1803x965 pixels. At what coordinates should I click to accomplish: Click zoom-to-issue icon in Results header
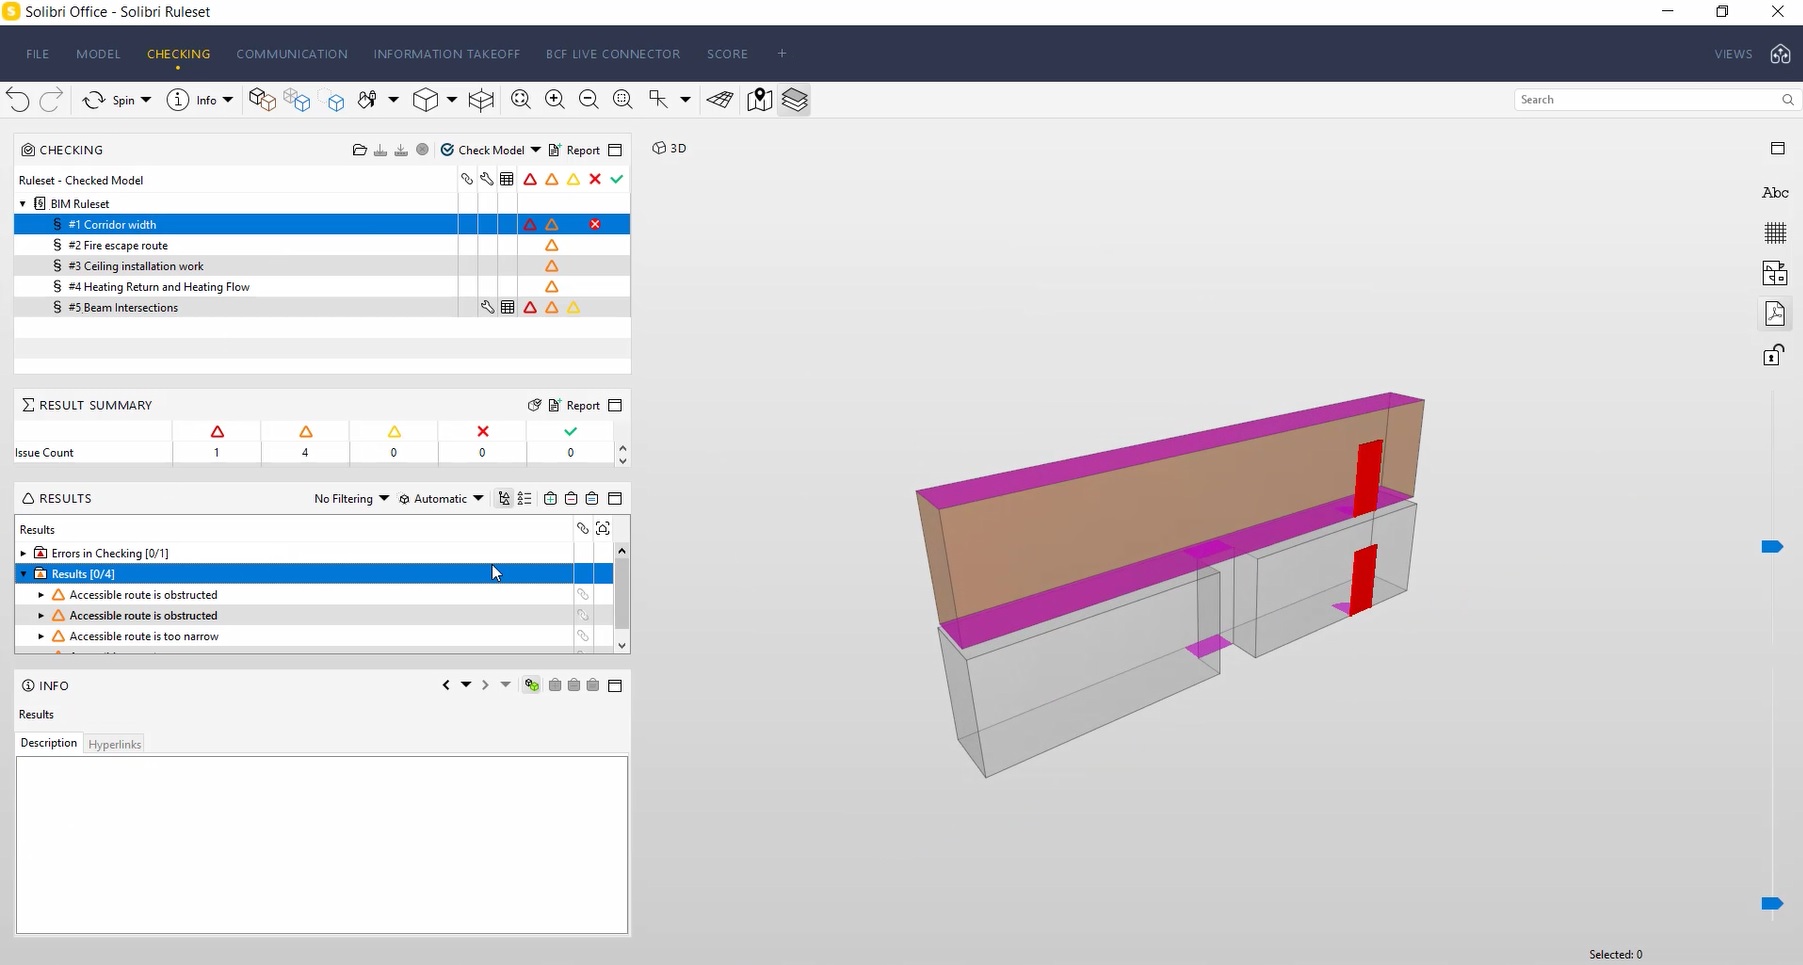(603, 528)
